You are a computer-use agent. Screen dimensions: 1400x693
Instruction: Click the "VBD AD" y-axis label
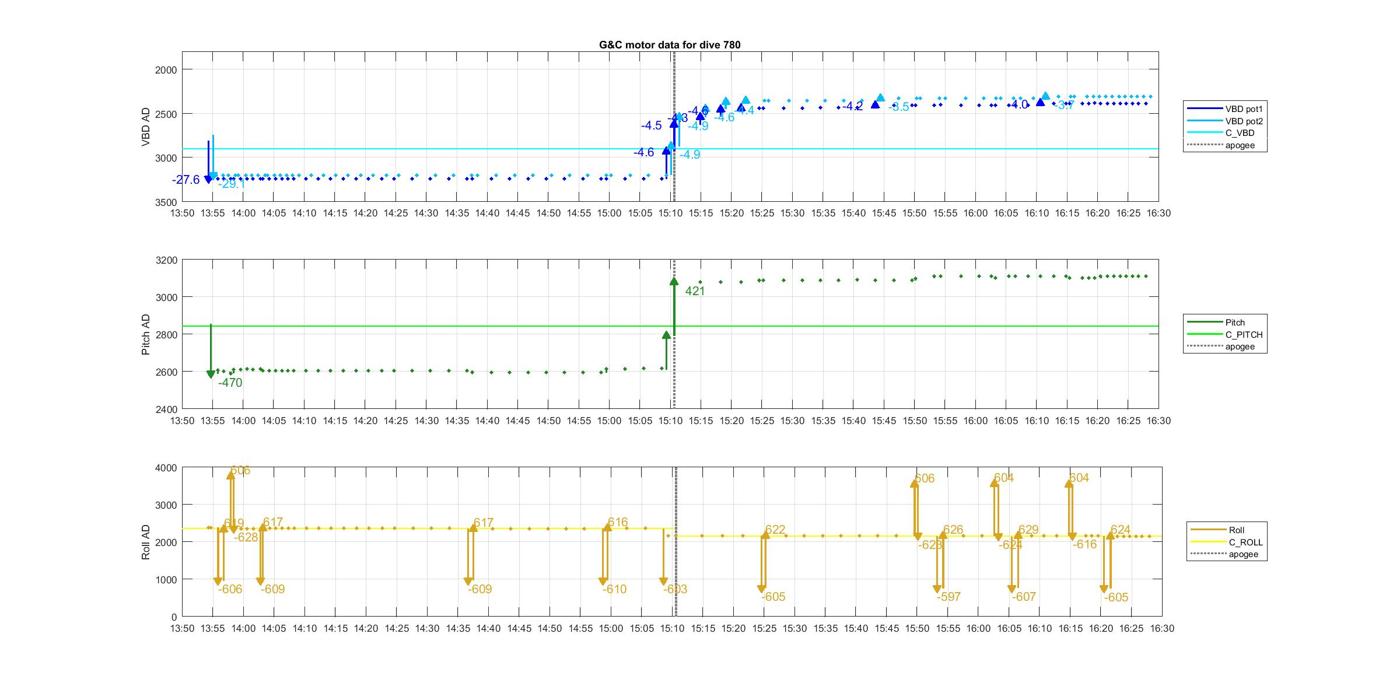click(x=145, y=128)
